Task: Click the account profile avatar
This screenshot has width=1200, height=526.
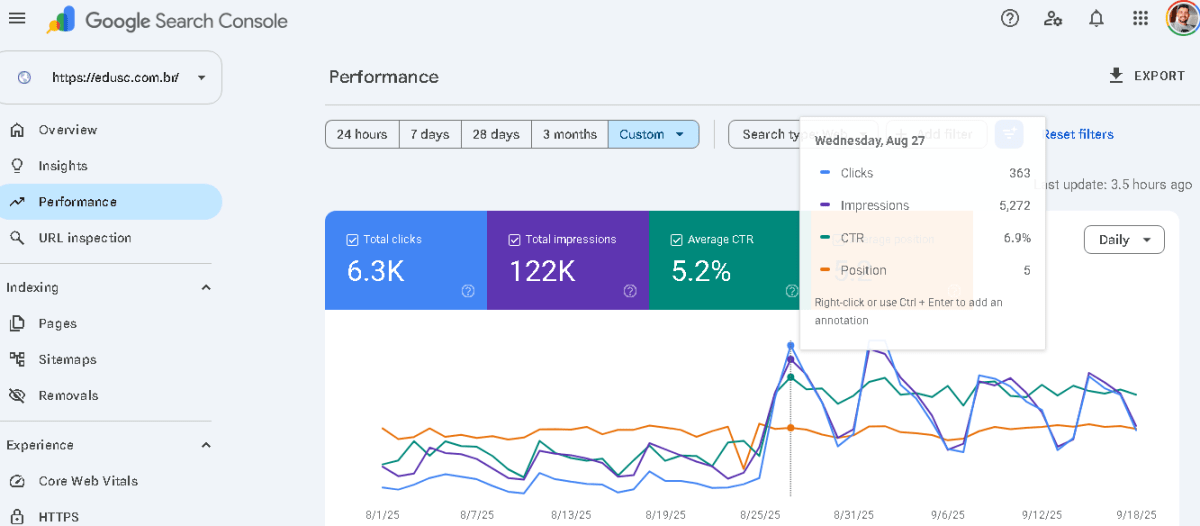Action: pyautogui.click(x=1182, y=18)
